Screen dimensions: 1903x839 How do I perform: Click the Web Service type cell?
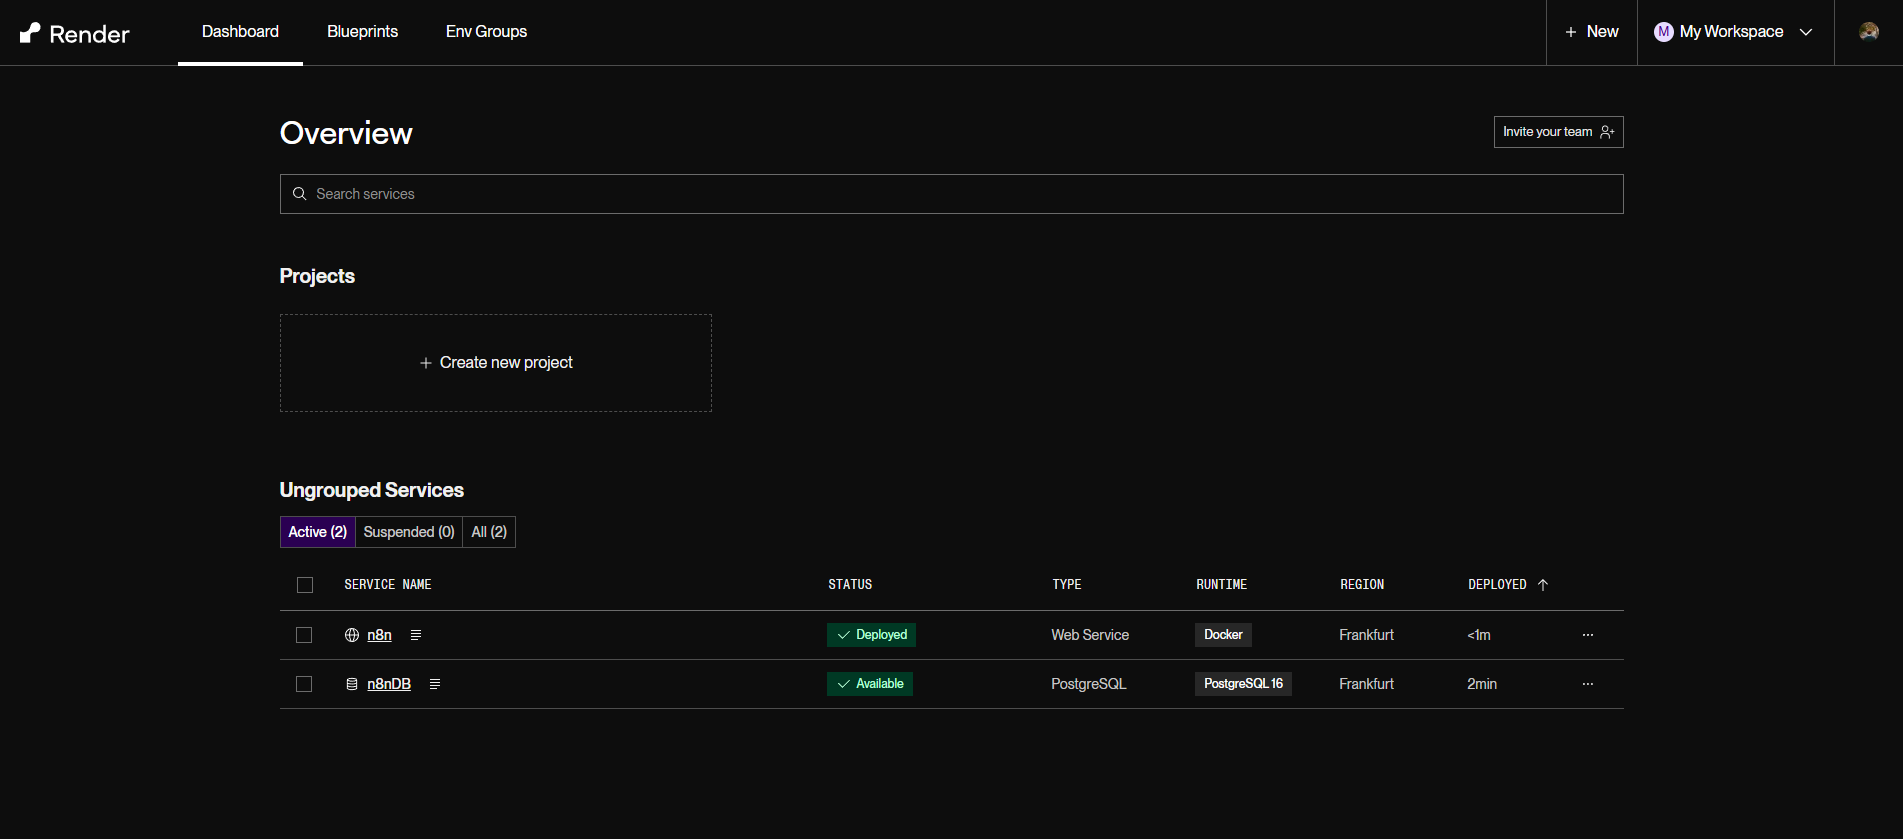coord(1090,635)
